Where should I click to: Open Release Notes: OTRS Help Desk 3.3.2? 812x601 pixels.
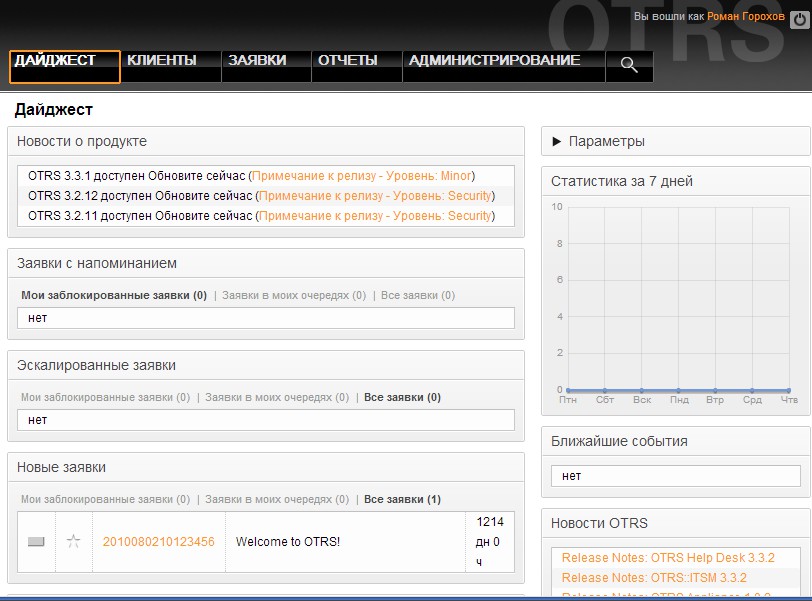(668, 558)
